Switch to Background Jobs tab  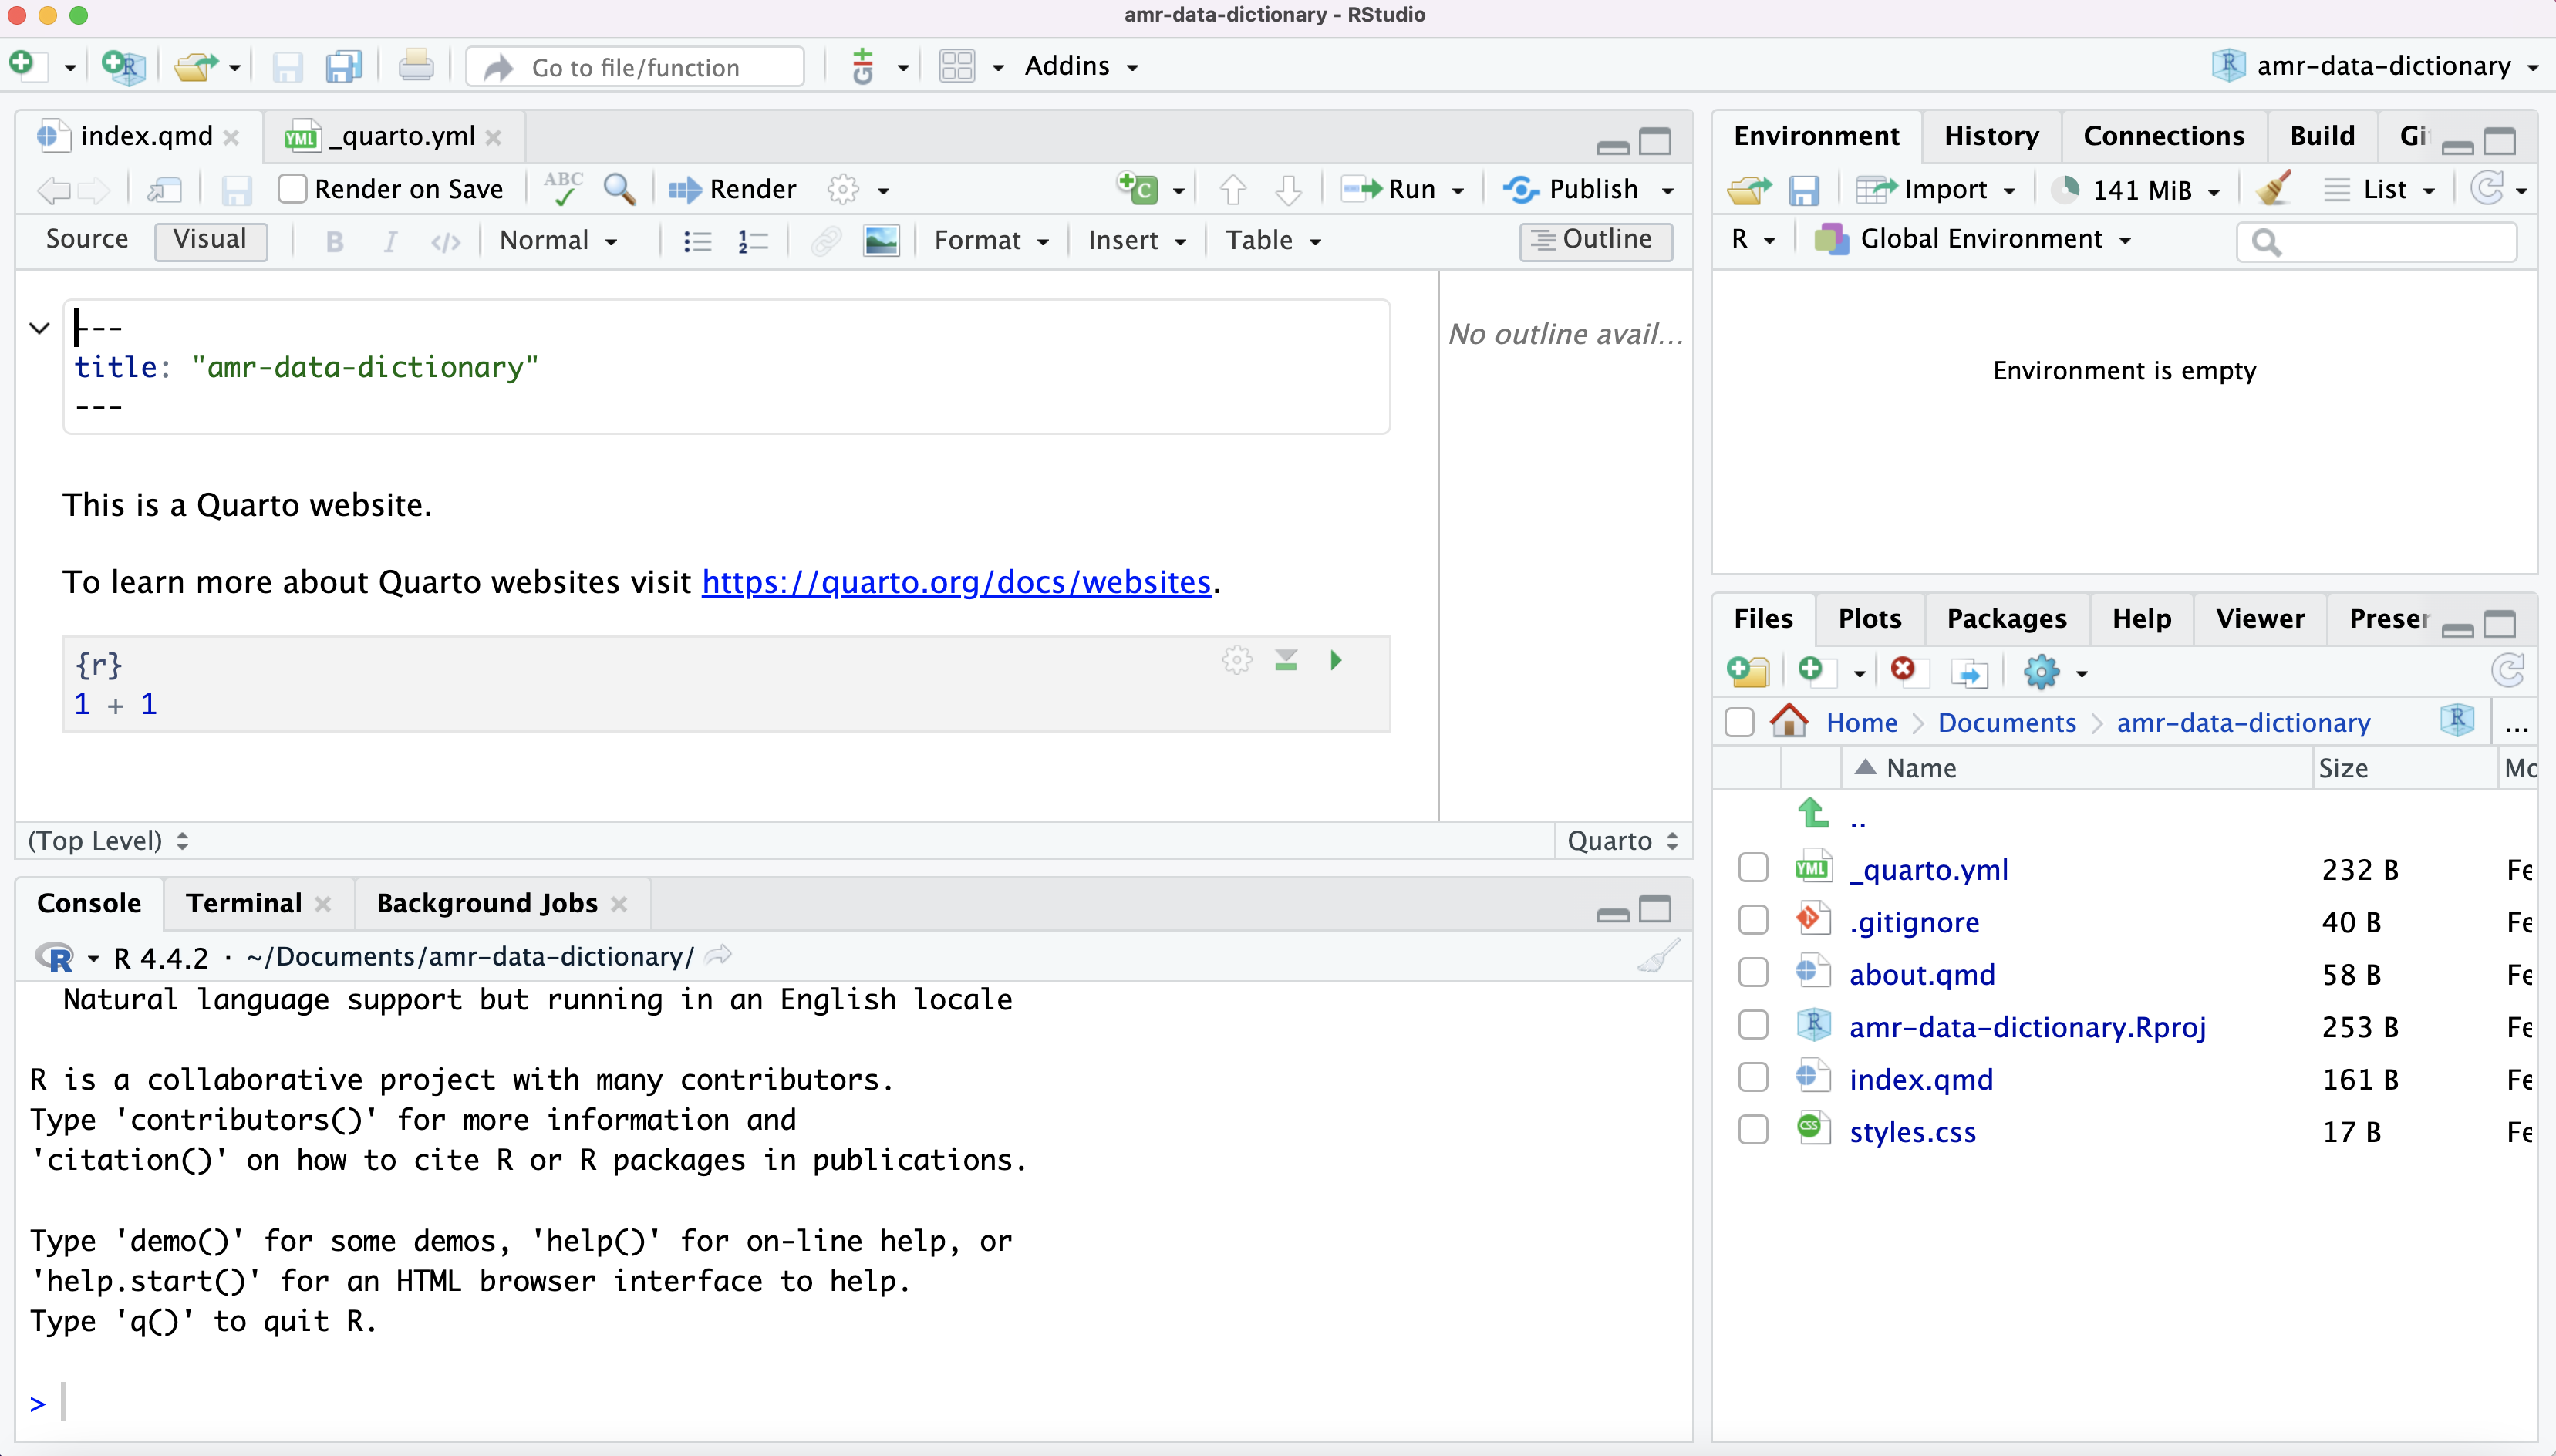[487, 904]
